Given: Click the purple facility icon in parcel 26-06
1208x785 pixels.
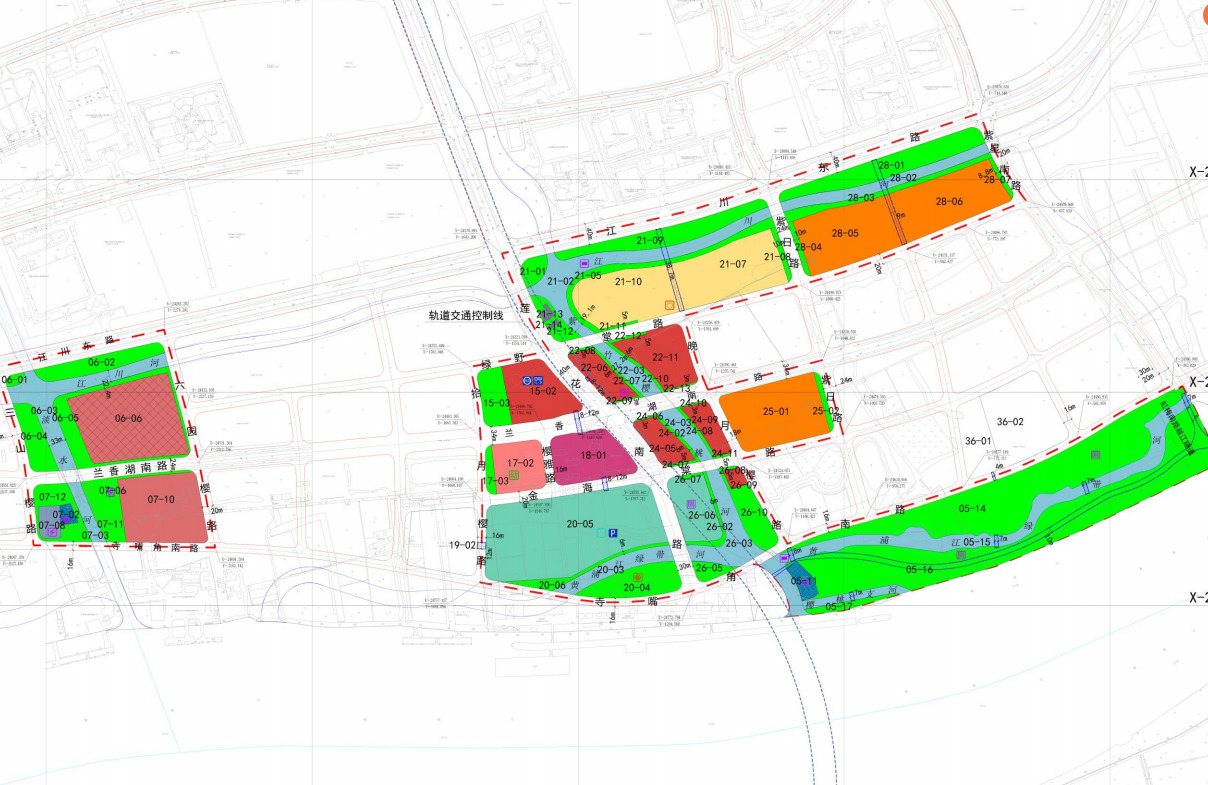Looking at the screenshot, I should pos(690,504).
